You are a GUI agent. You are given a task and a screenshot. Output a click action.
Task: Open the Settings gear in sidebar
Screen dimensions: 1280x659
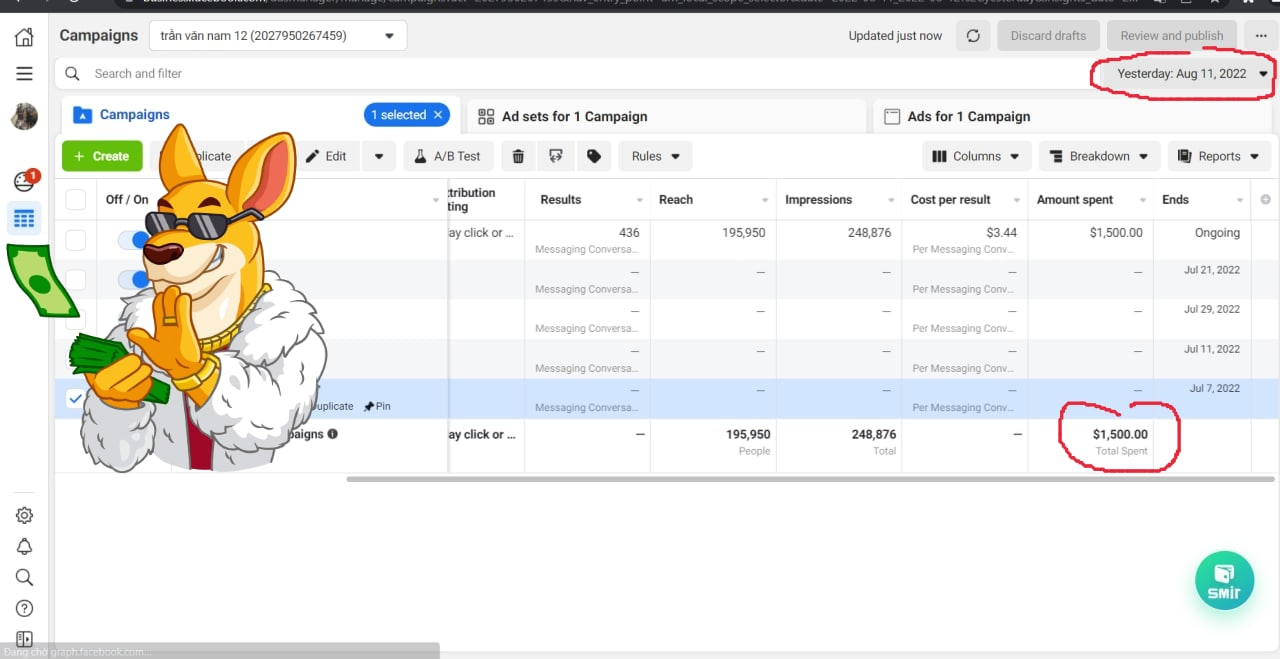24,515
